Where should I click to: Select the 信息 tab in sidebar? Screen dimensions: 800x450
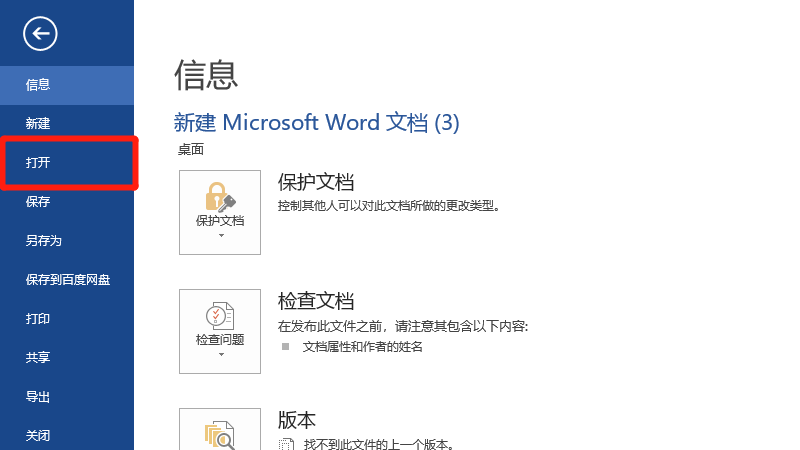tap(38, 85)
